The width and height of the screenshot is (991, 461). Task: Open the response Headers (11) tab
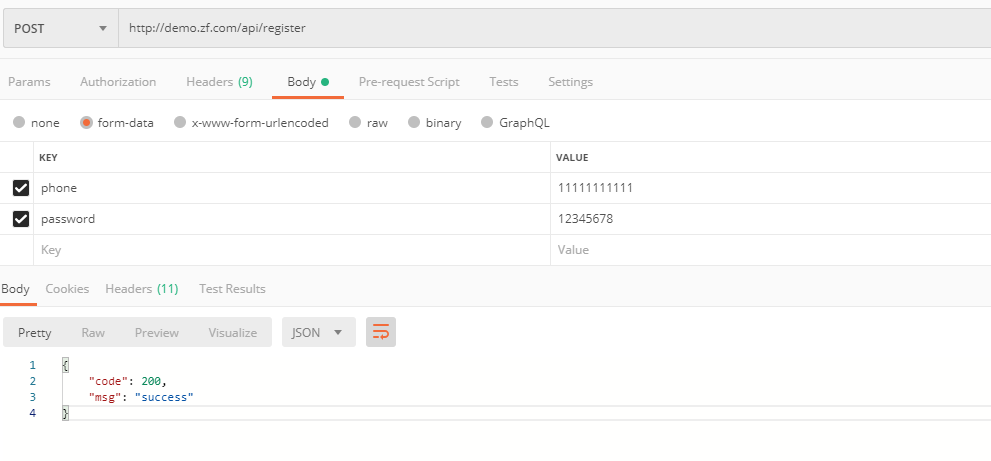(142, 288)
